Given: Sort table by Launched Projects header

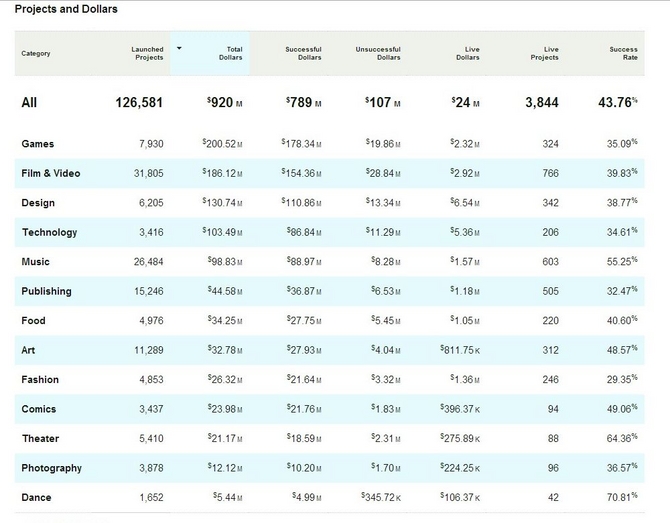Looking at the screenshot, I should pos(147,53).
